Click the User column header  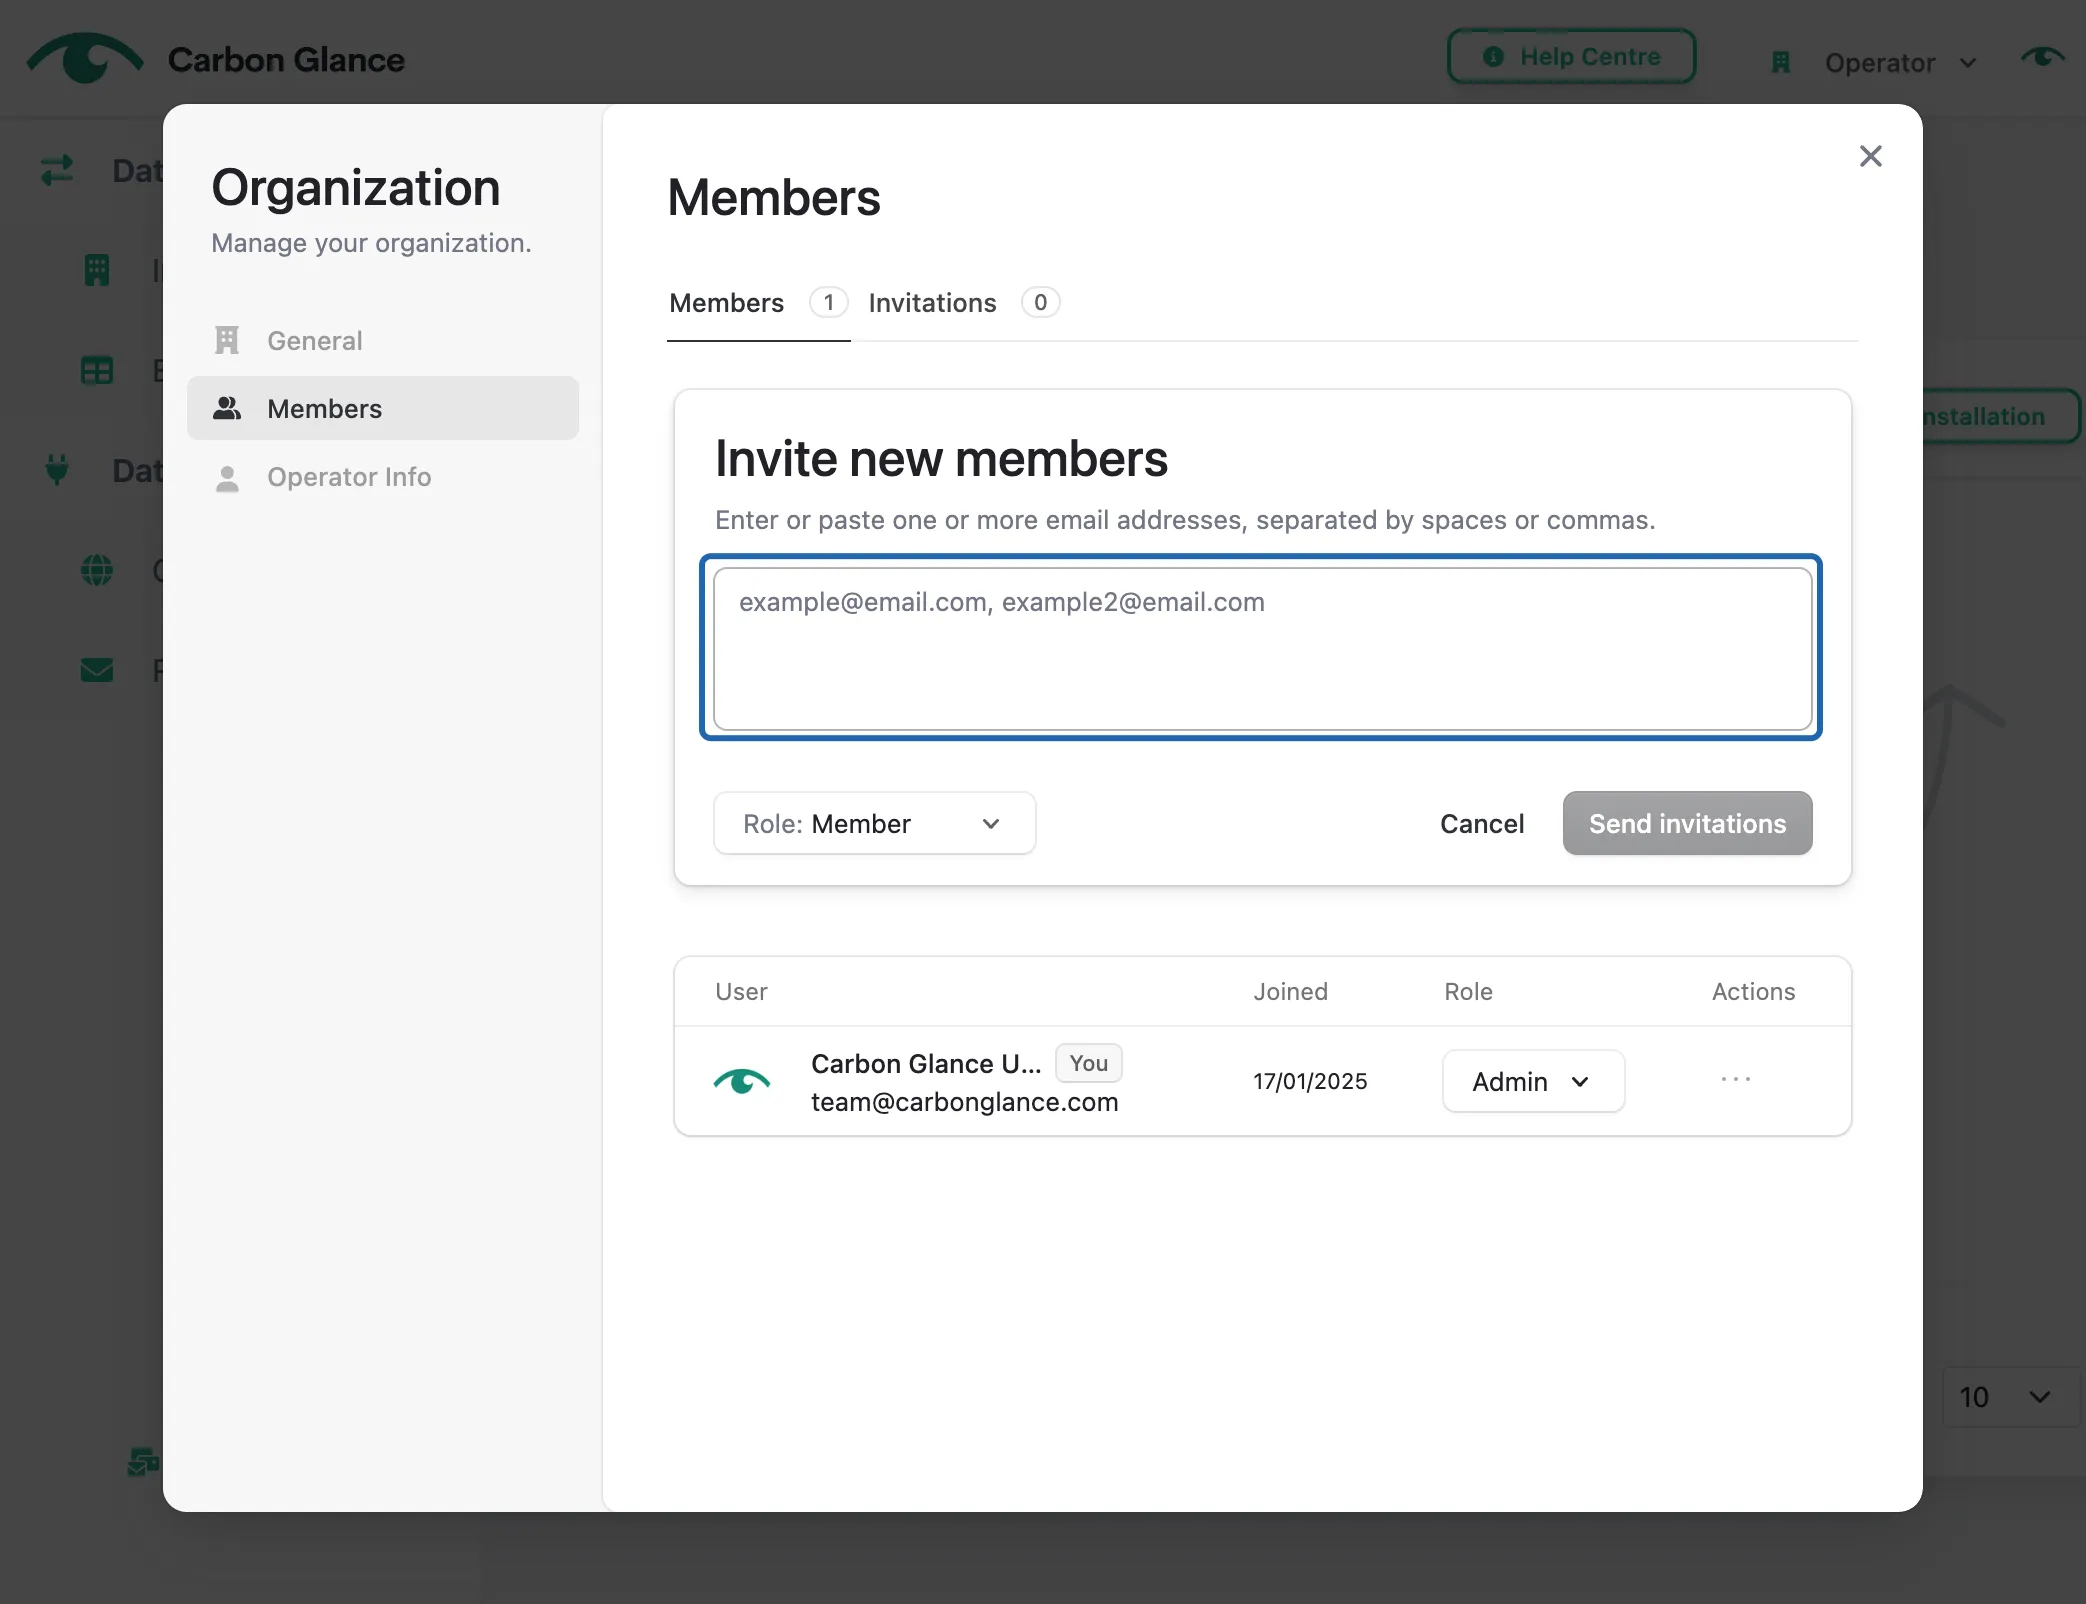(741, 991)
